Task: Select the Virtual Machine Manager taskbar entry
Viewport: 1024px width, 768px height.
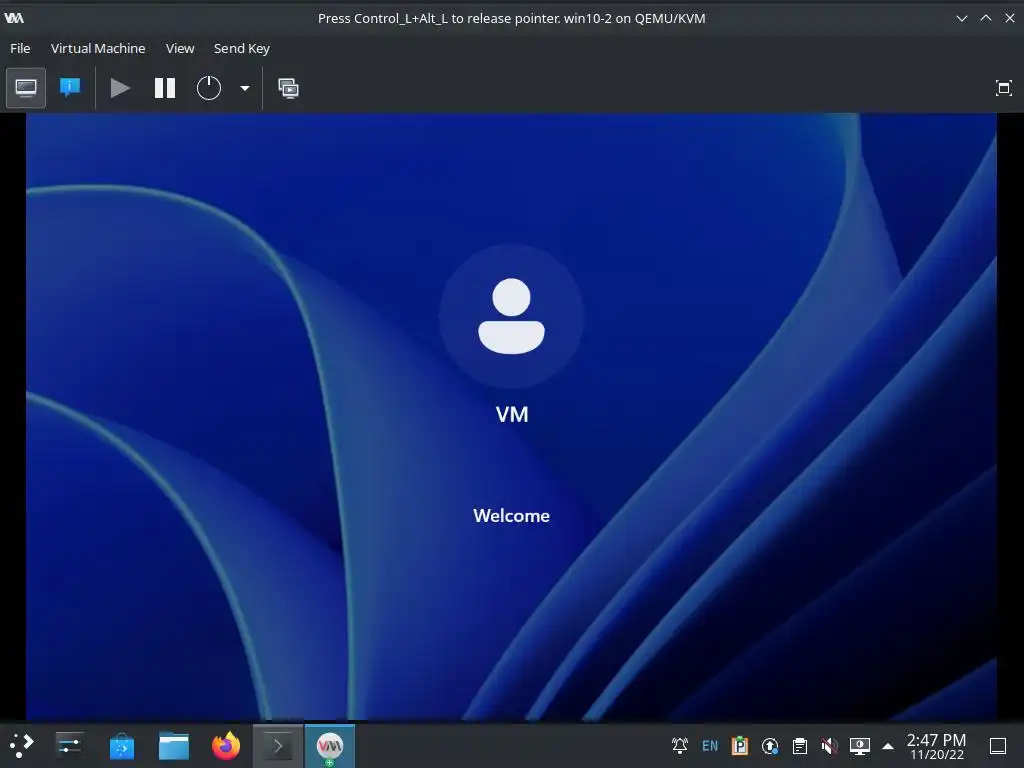Action: [330, 746]
